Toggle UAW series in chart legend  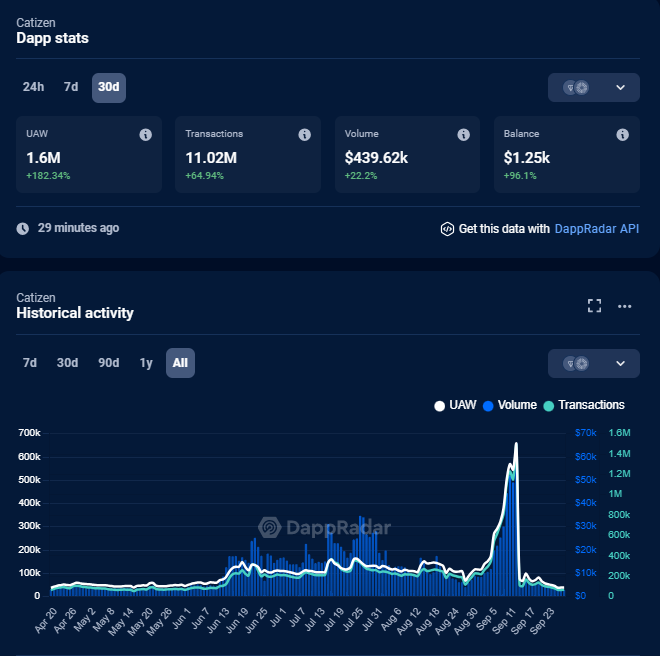point(455,405)
